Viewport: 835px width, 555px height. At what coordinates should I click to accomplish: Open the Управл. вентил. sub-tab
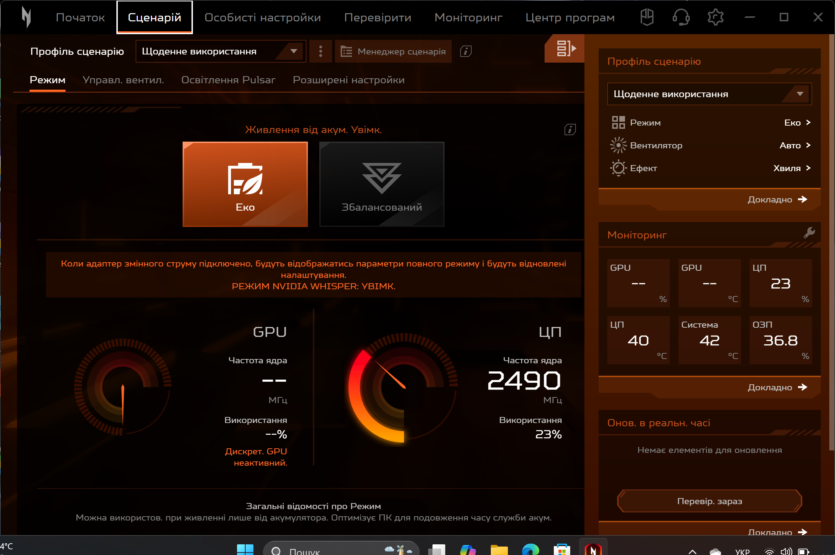coord(123,80)
